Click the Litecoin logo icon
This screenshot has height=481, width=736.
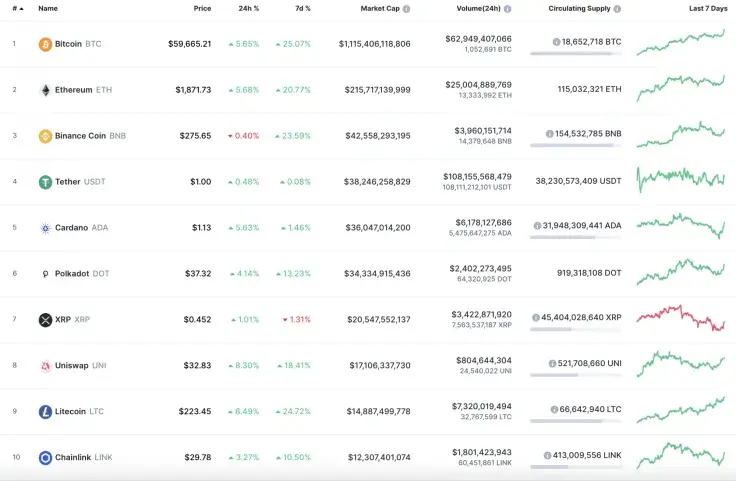[45, 412]
